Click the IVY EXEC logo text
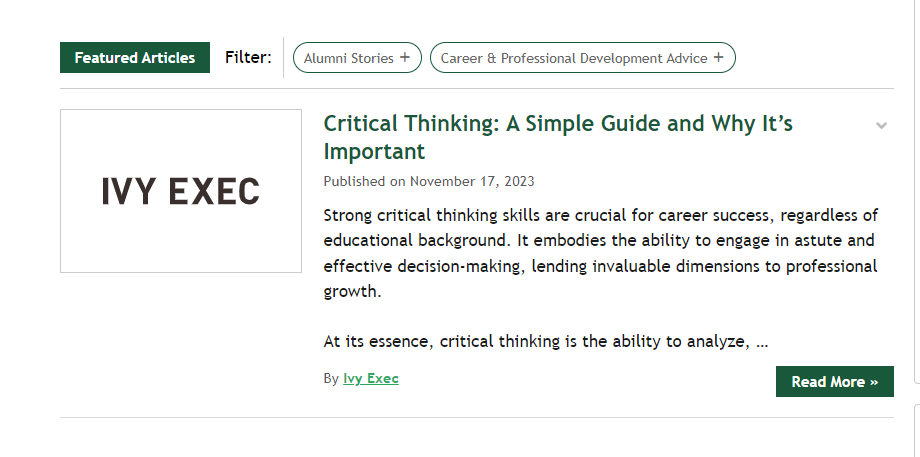Screen dimensions: 920x457 tap(181, 191)
